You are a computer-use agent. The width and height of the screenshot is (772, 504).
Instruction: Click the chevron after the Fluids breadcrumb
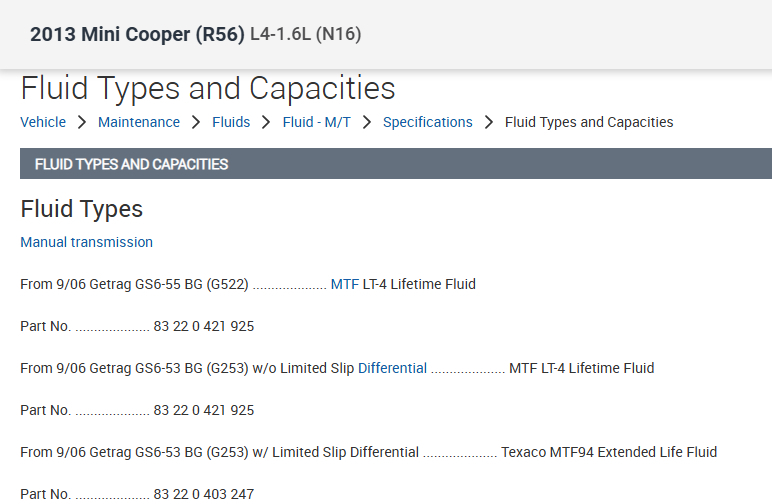pos(266,122)
